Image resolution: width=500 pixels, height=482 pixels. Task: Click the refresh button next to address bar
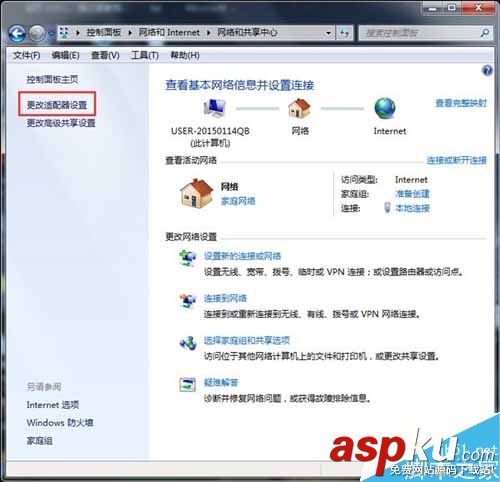tap(344, 33)
